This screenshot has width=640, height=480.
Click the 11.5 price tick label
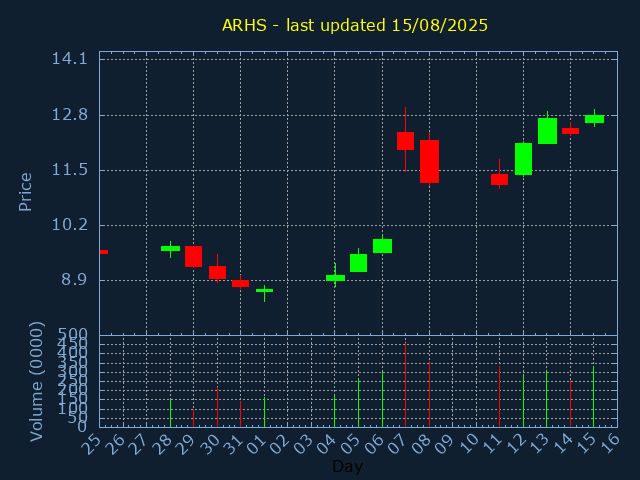click(70, 170)
